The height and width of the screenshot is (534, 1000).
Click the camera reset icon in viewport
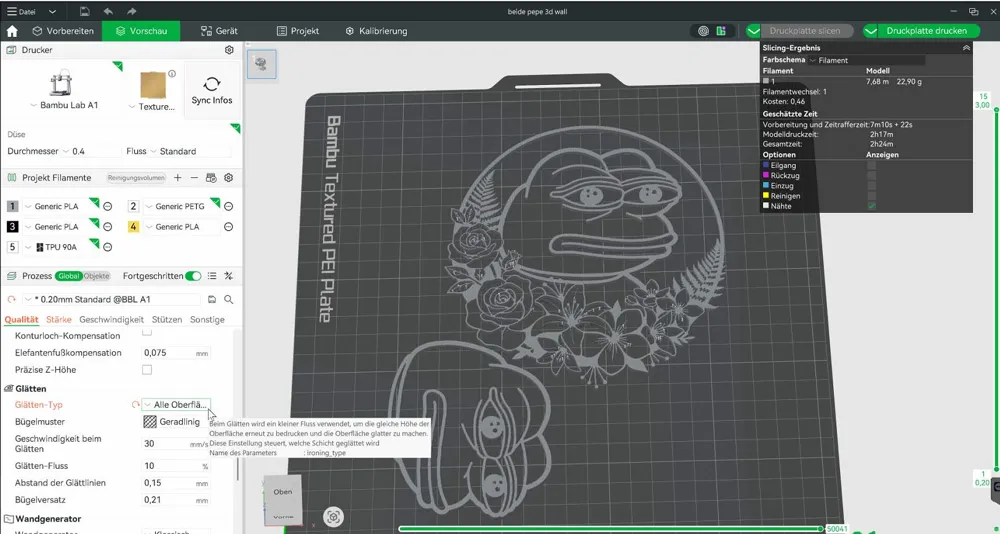(x=333, y=517)
